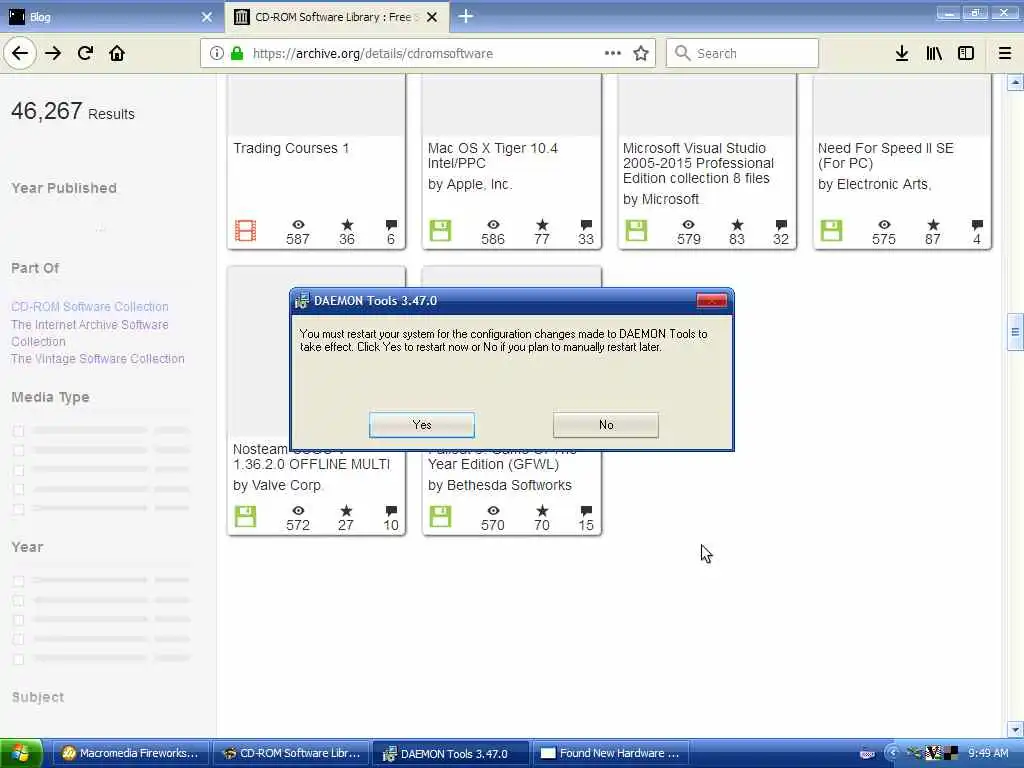Click the reviews bubble showing 32
Viewport: 1024px width, 768px height.
pos(781,225)
